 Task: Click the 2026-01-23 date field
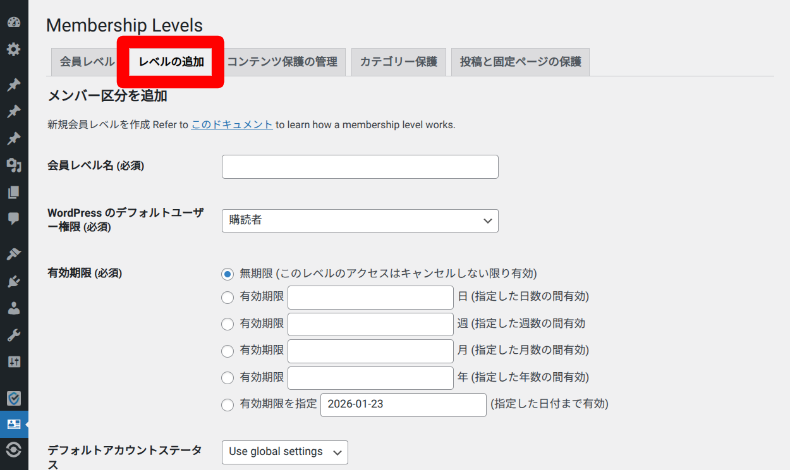(404, 405)
